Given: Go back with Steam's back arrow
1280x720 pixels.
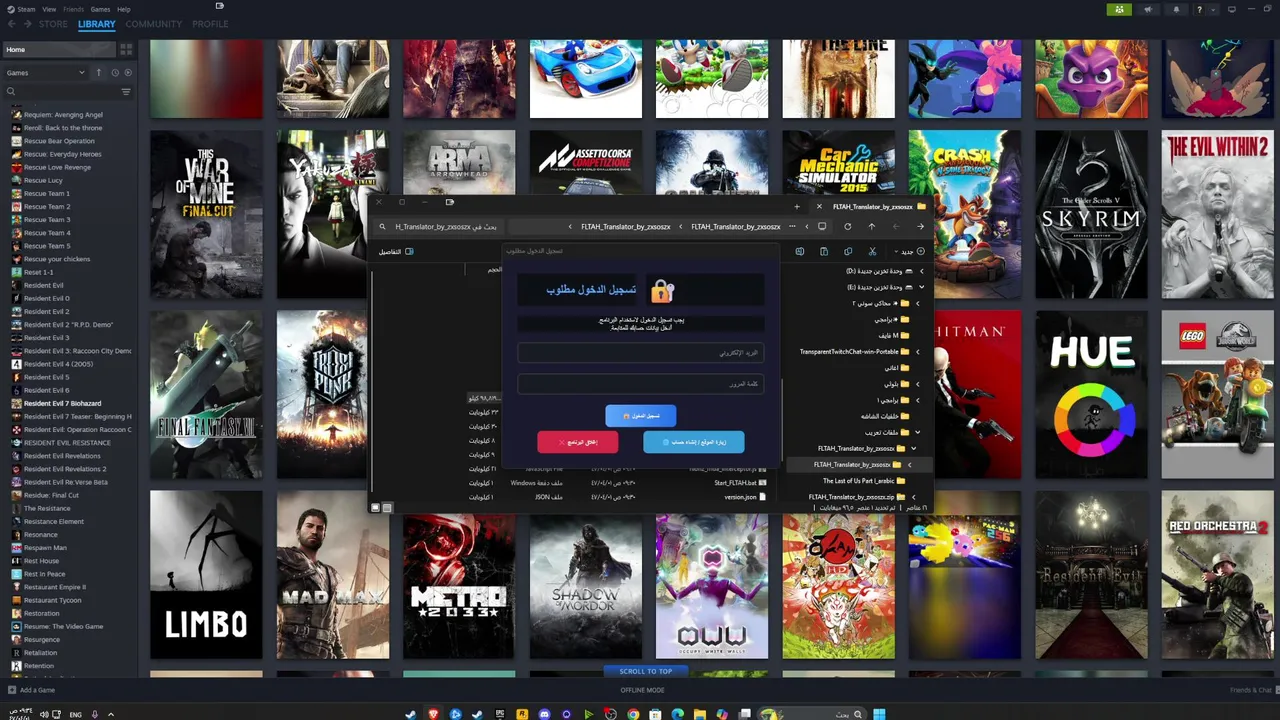Looking at the screenshot, I should pyautogui.click(x=13, y=24).
